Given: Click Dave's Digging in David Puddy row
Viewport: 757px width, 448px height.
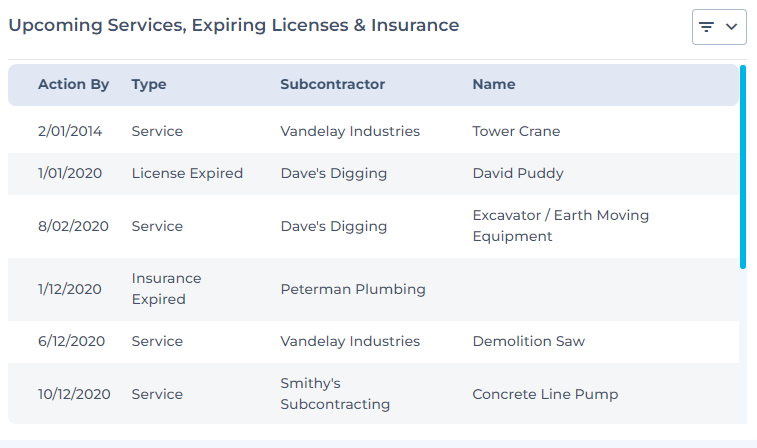Looking at the screenshot, I should [333, 173].
